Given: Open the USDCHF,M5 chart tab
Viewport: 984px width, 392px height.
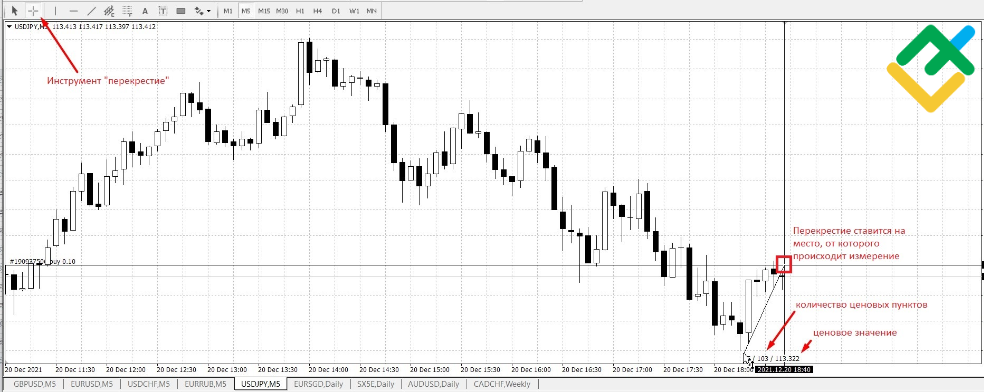Looking at the screenshot, I should tap(149, 384).
